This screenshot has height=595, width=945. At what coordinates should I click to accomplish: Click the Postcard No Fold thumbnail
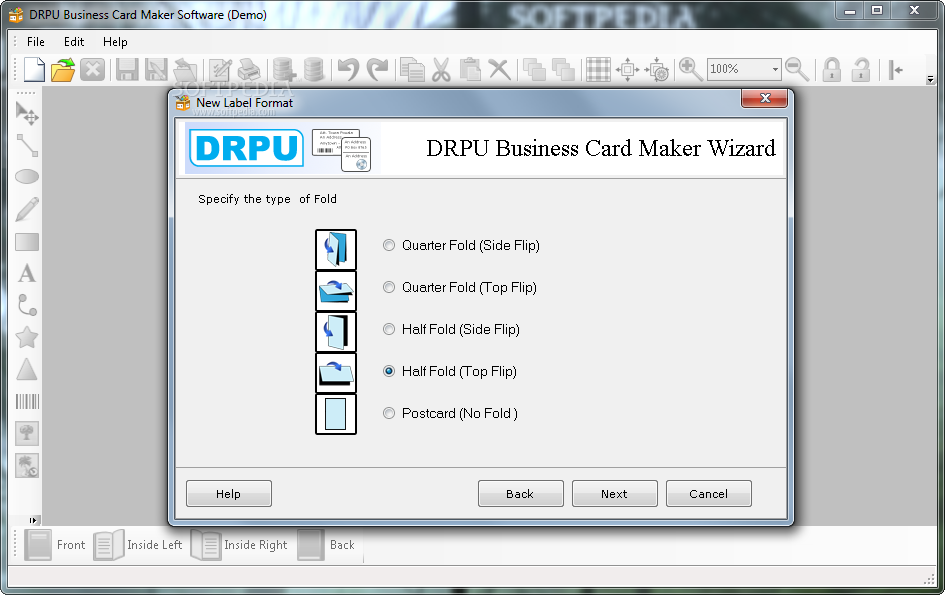(x=336, y=414)
